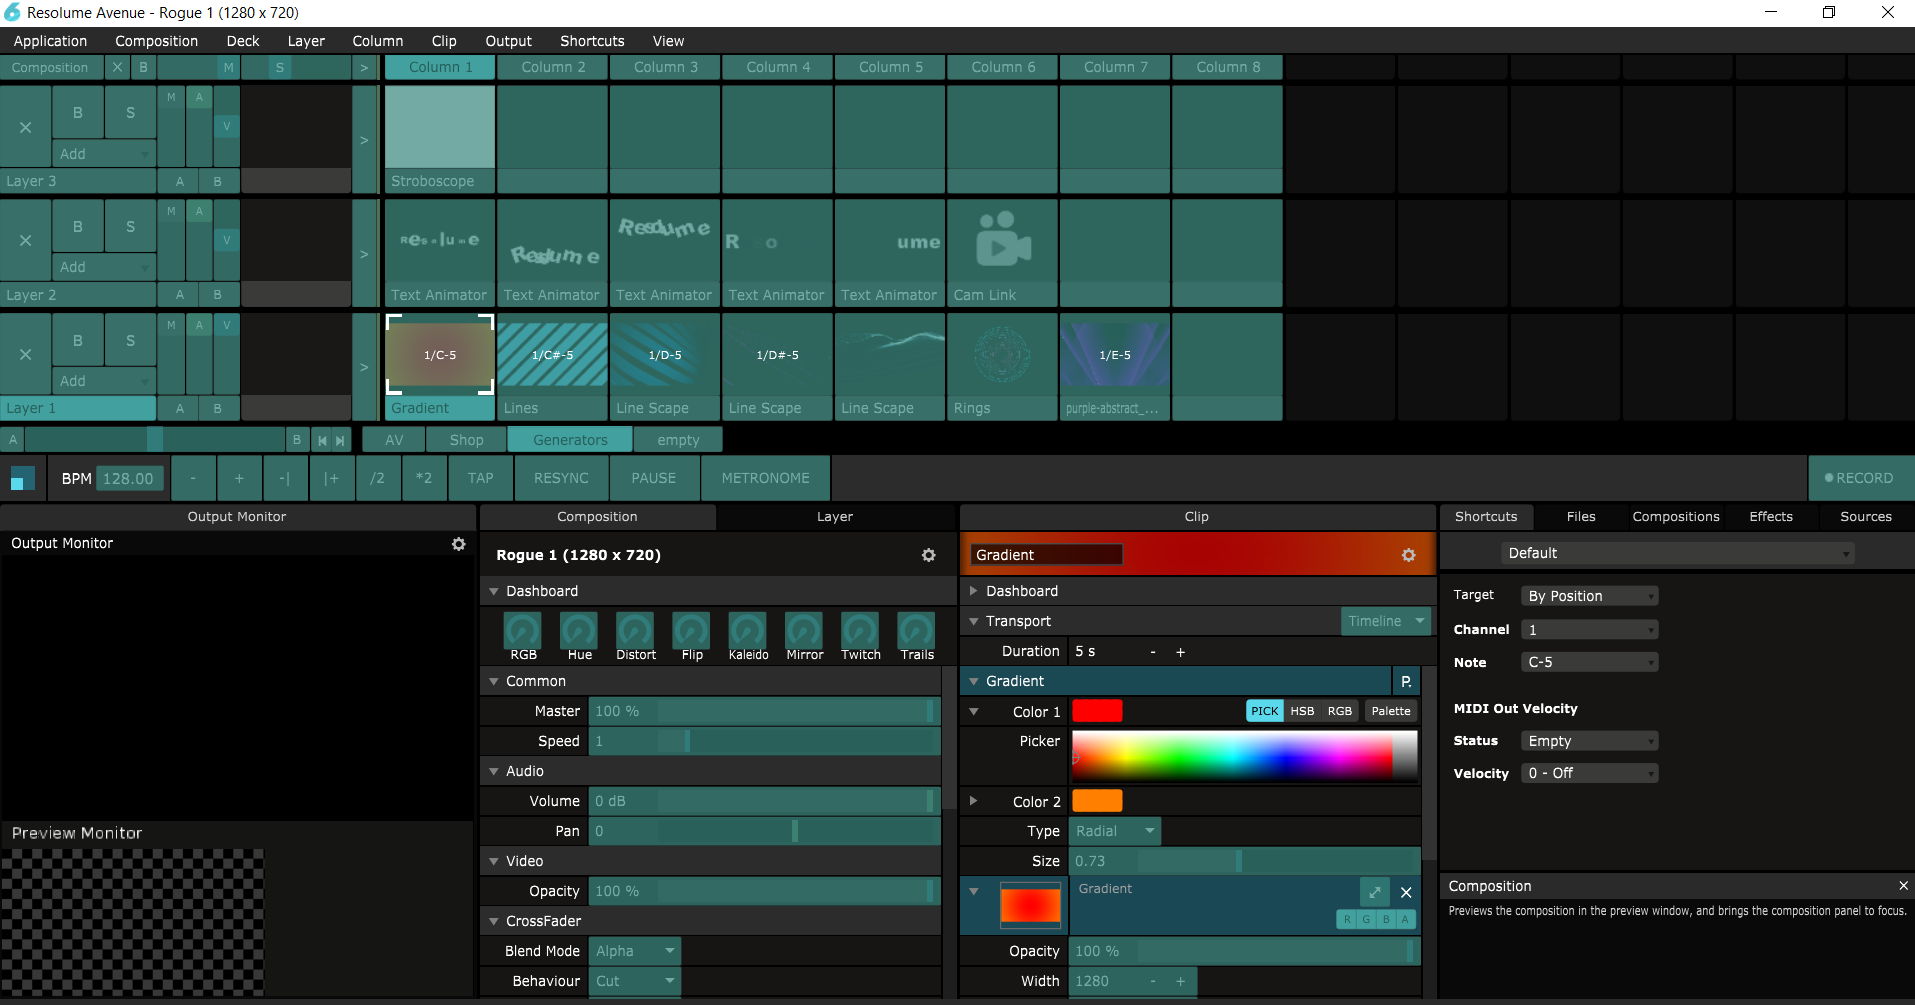
Task: Click the Color 1 red swatch
Action: [1097, 711]
